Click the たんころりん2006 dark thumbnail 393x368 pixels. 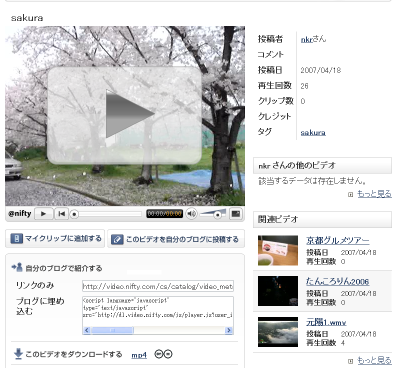278,291
